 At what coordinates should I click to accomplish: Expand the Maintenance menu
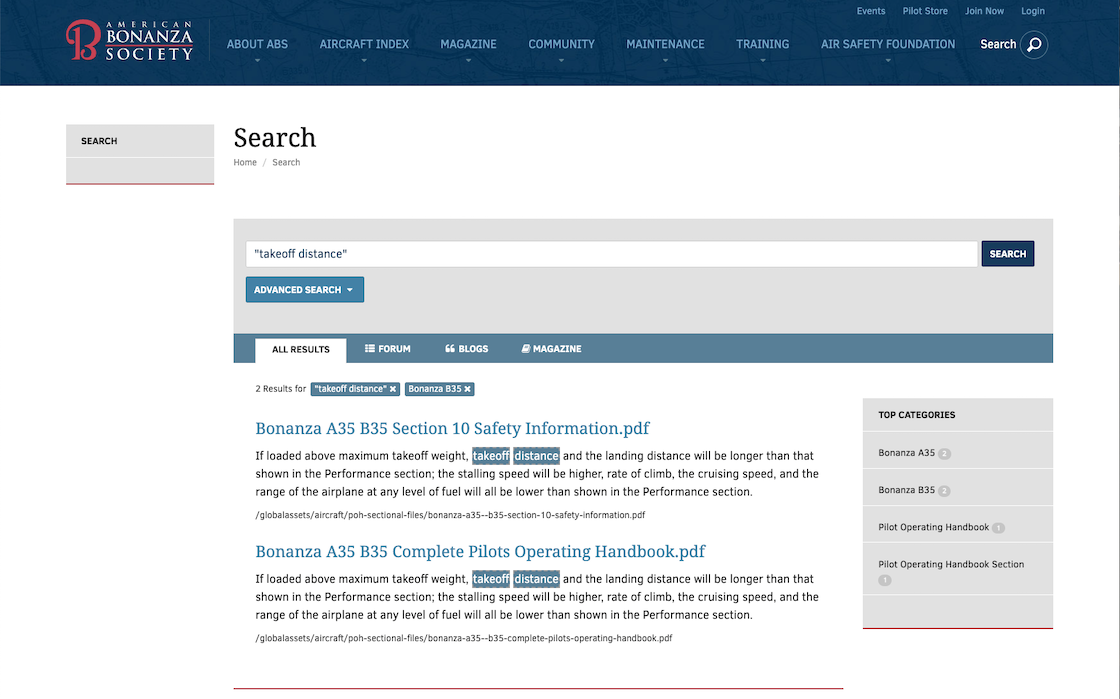click(665, 44)
